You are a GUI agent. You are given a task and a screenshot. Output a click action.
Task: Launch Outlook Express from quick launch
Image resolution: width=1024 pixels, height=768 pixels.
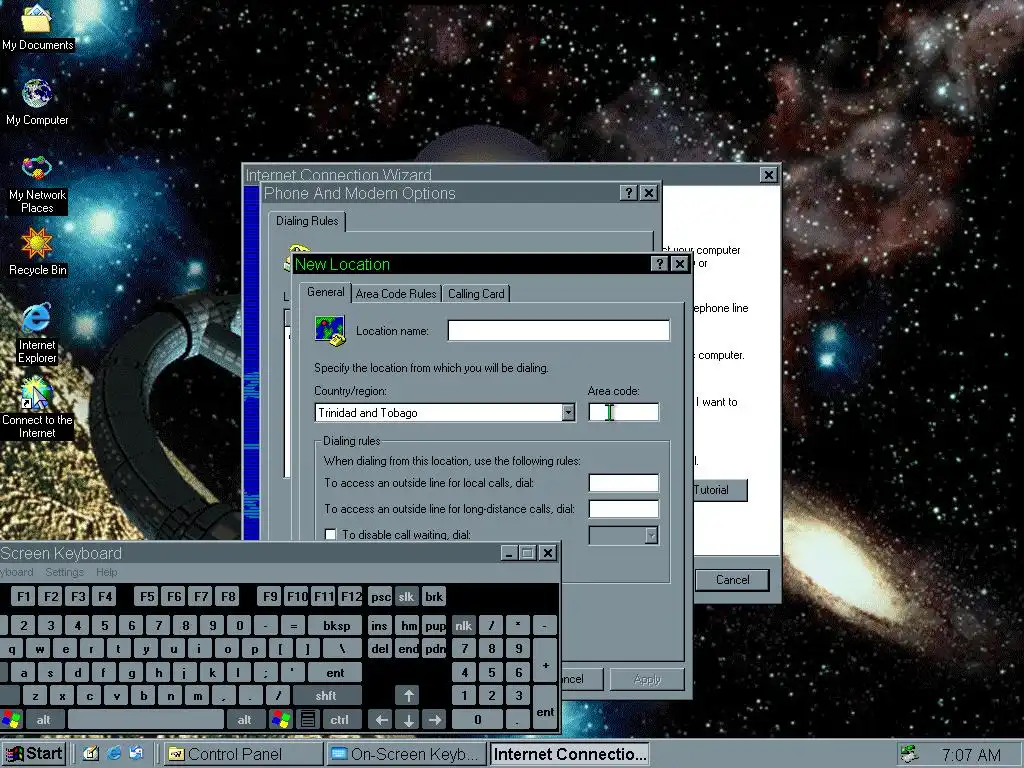click(x=136, y=754)
